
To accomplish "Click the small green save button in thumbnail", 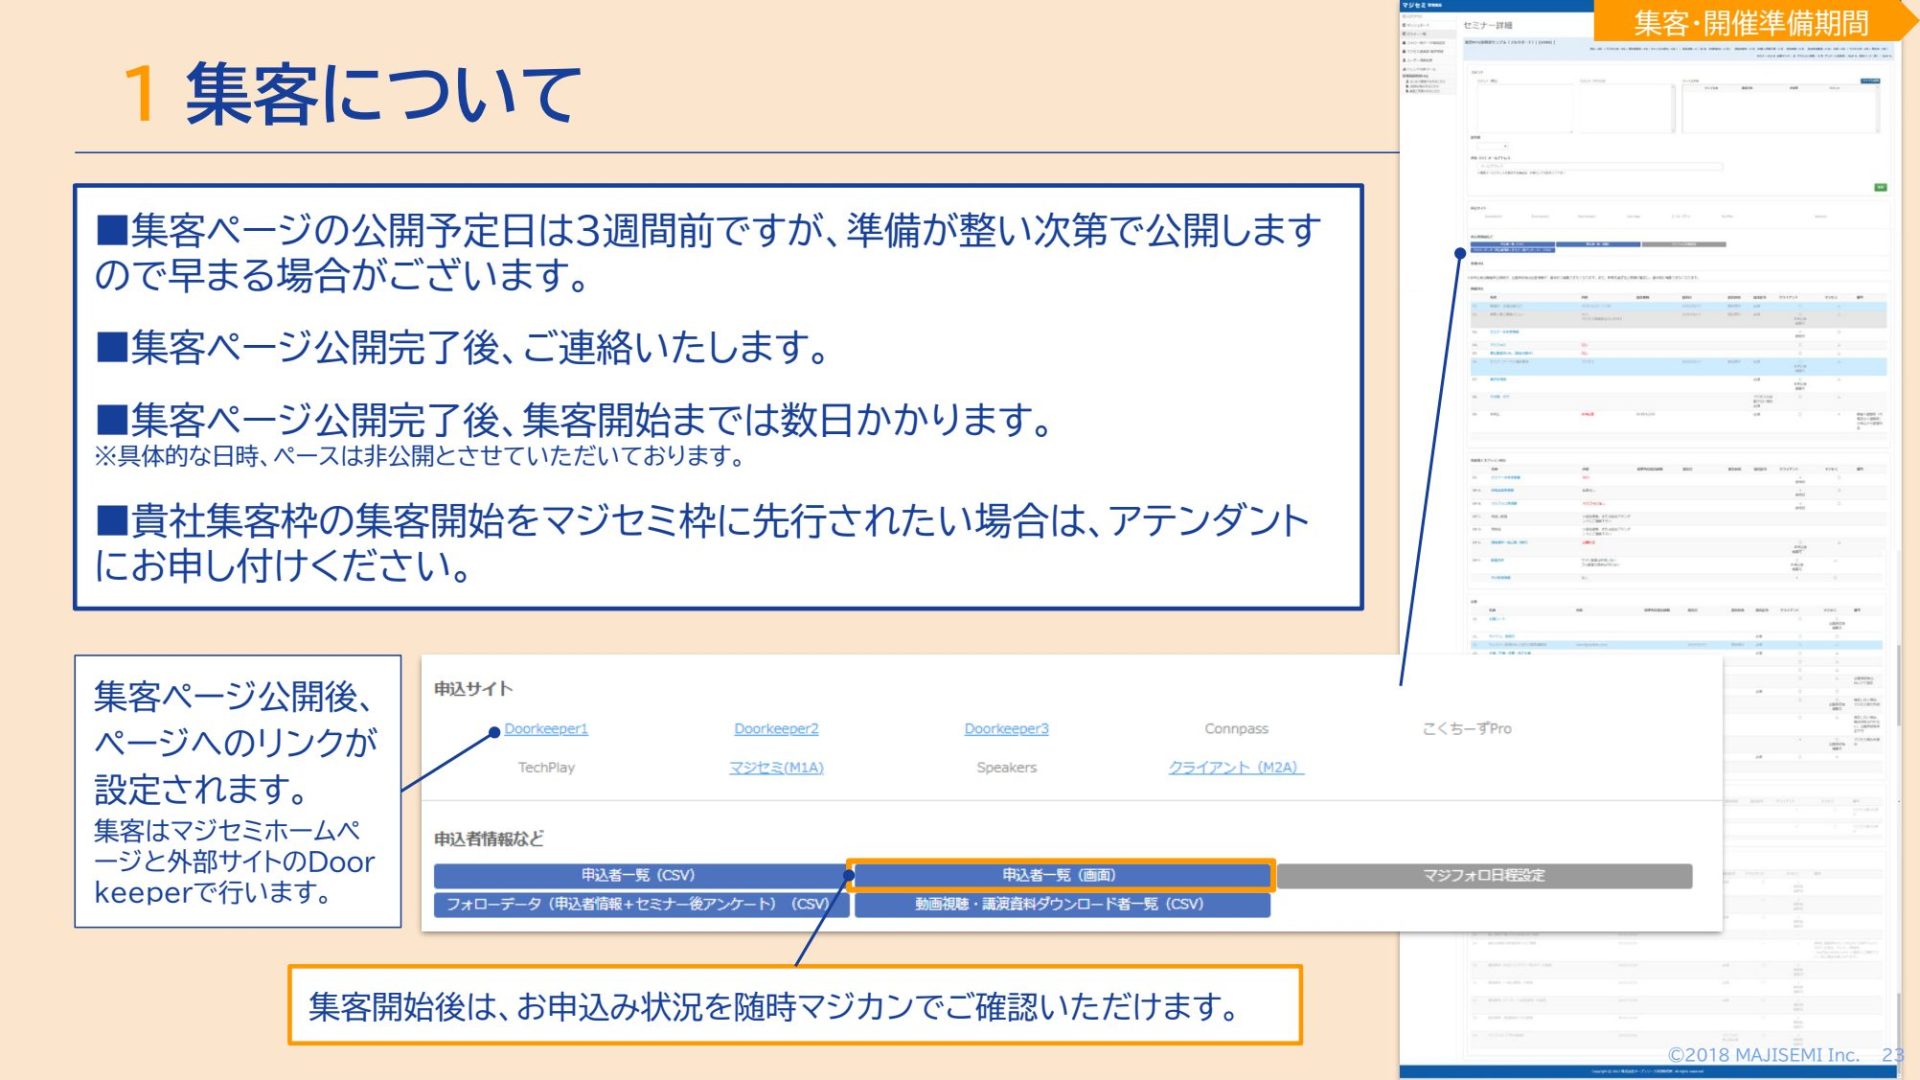I will (1880, 187).
